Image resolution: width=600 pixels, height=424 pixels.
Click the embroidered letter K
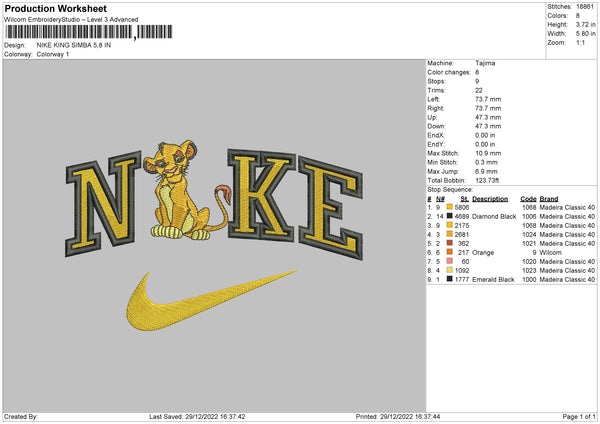261,195
